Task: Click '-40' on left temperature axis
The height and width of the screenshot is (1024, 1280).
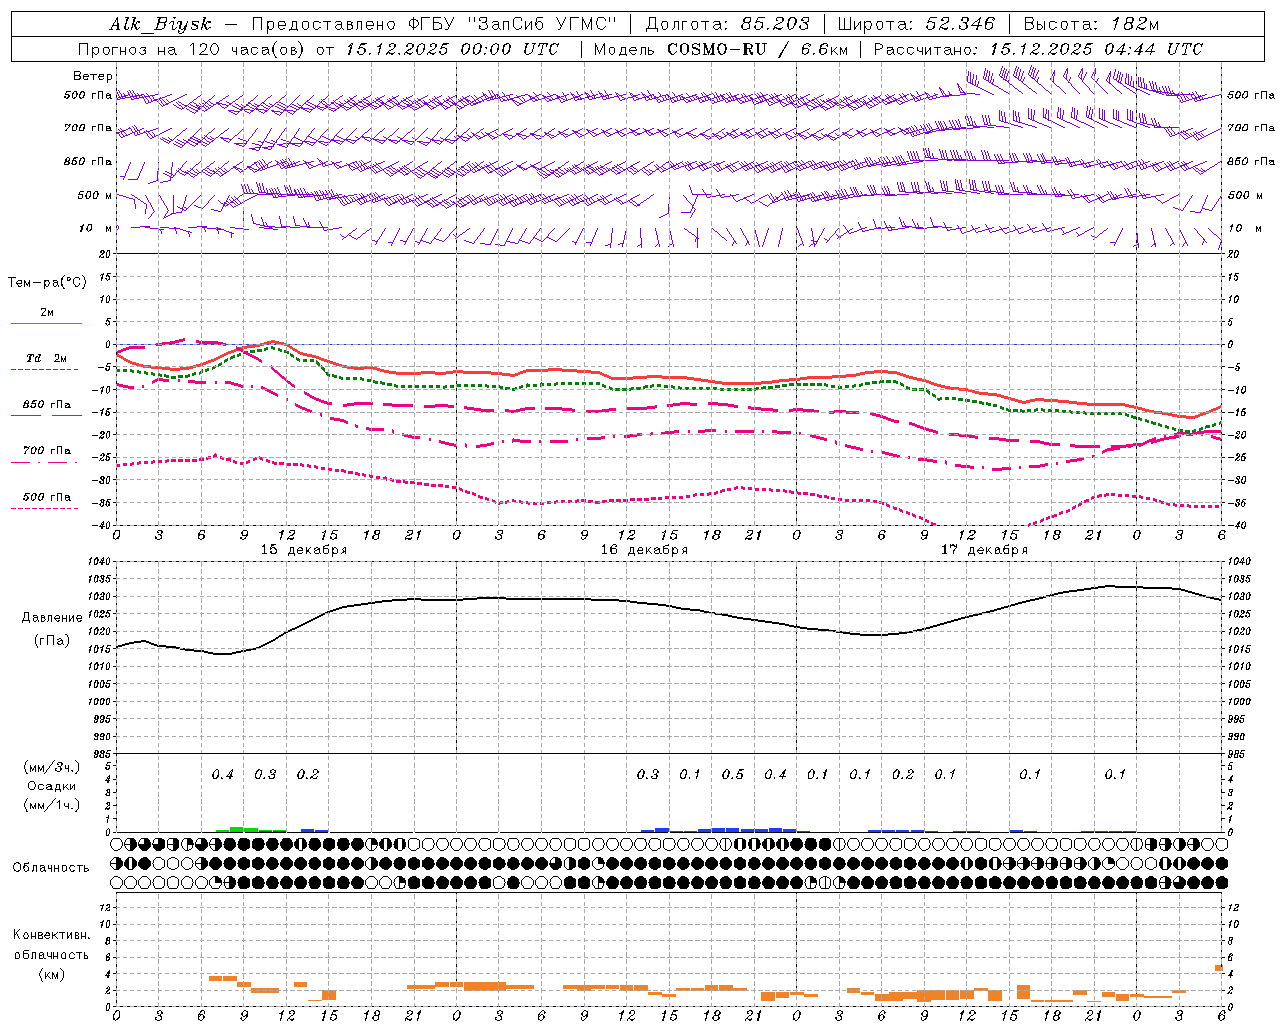Action: 101,526
